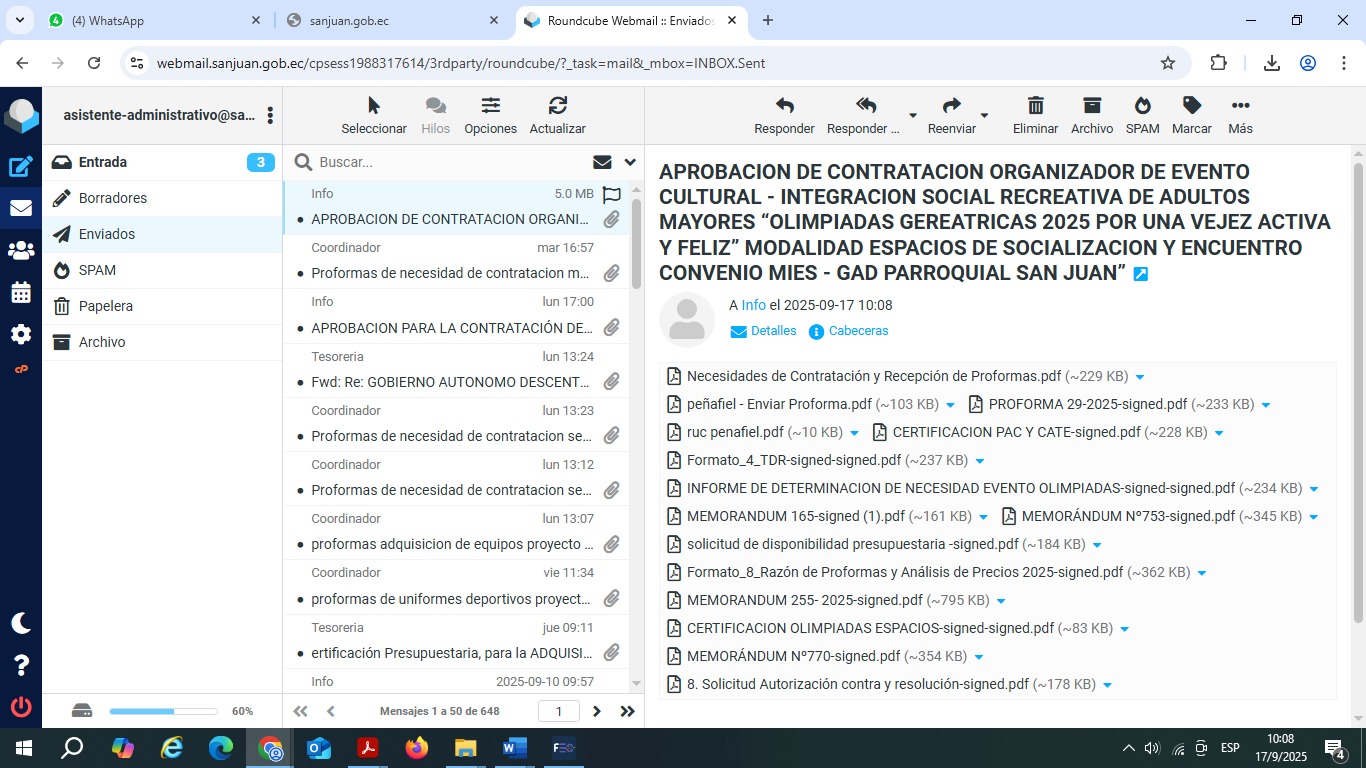Switch to WhatsApp browser tab
The image size is (1366, 768).
[150, 20]
